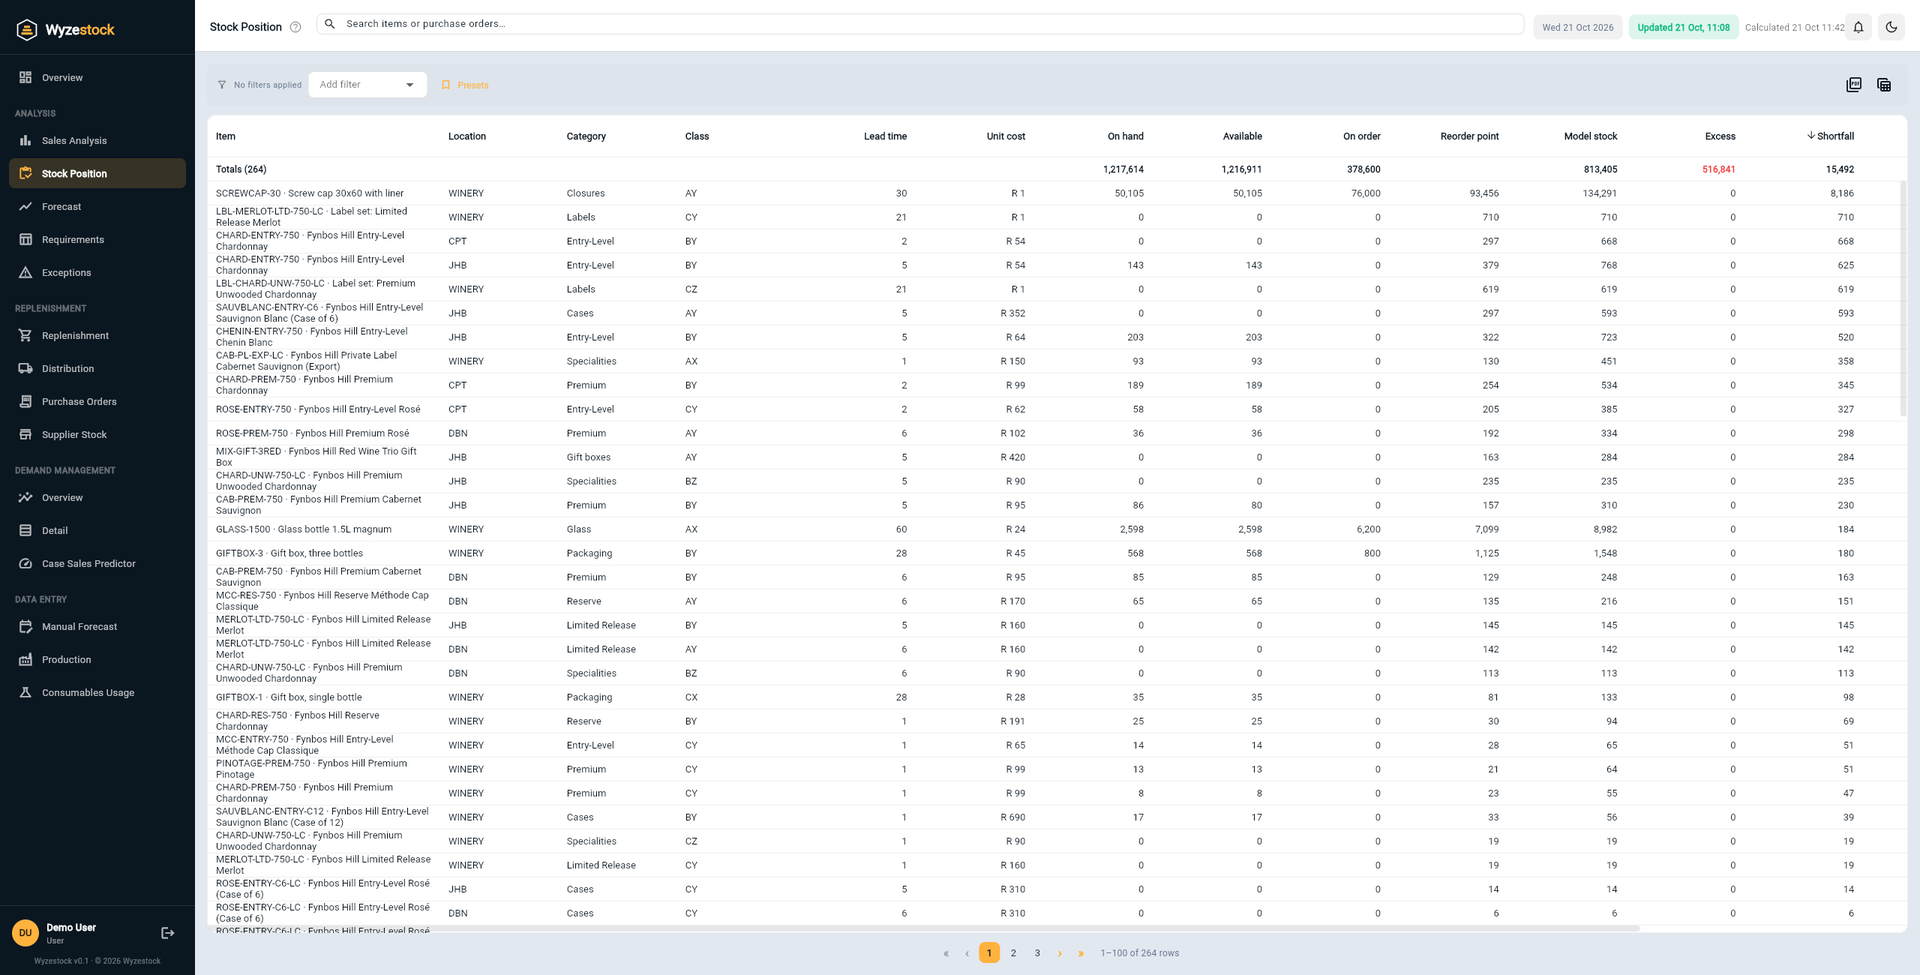
Task: Click the table horizontal scrollbar
Action: coord(924,929)
